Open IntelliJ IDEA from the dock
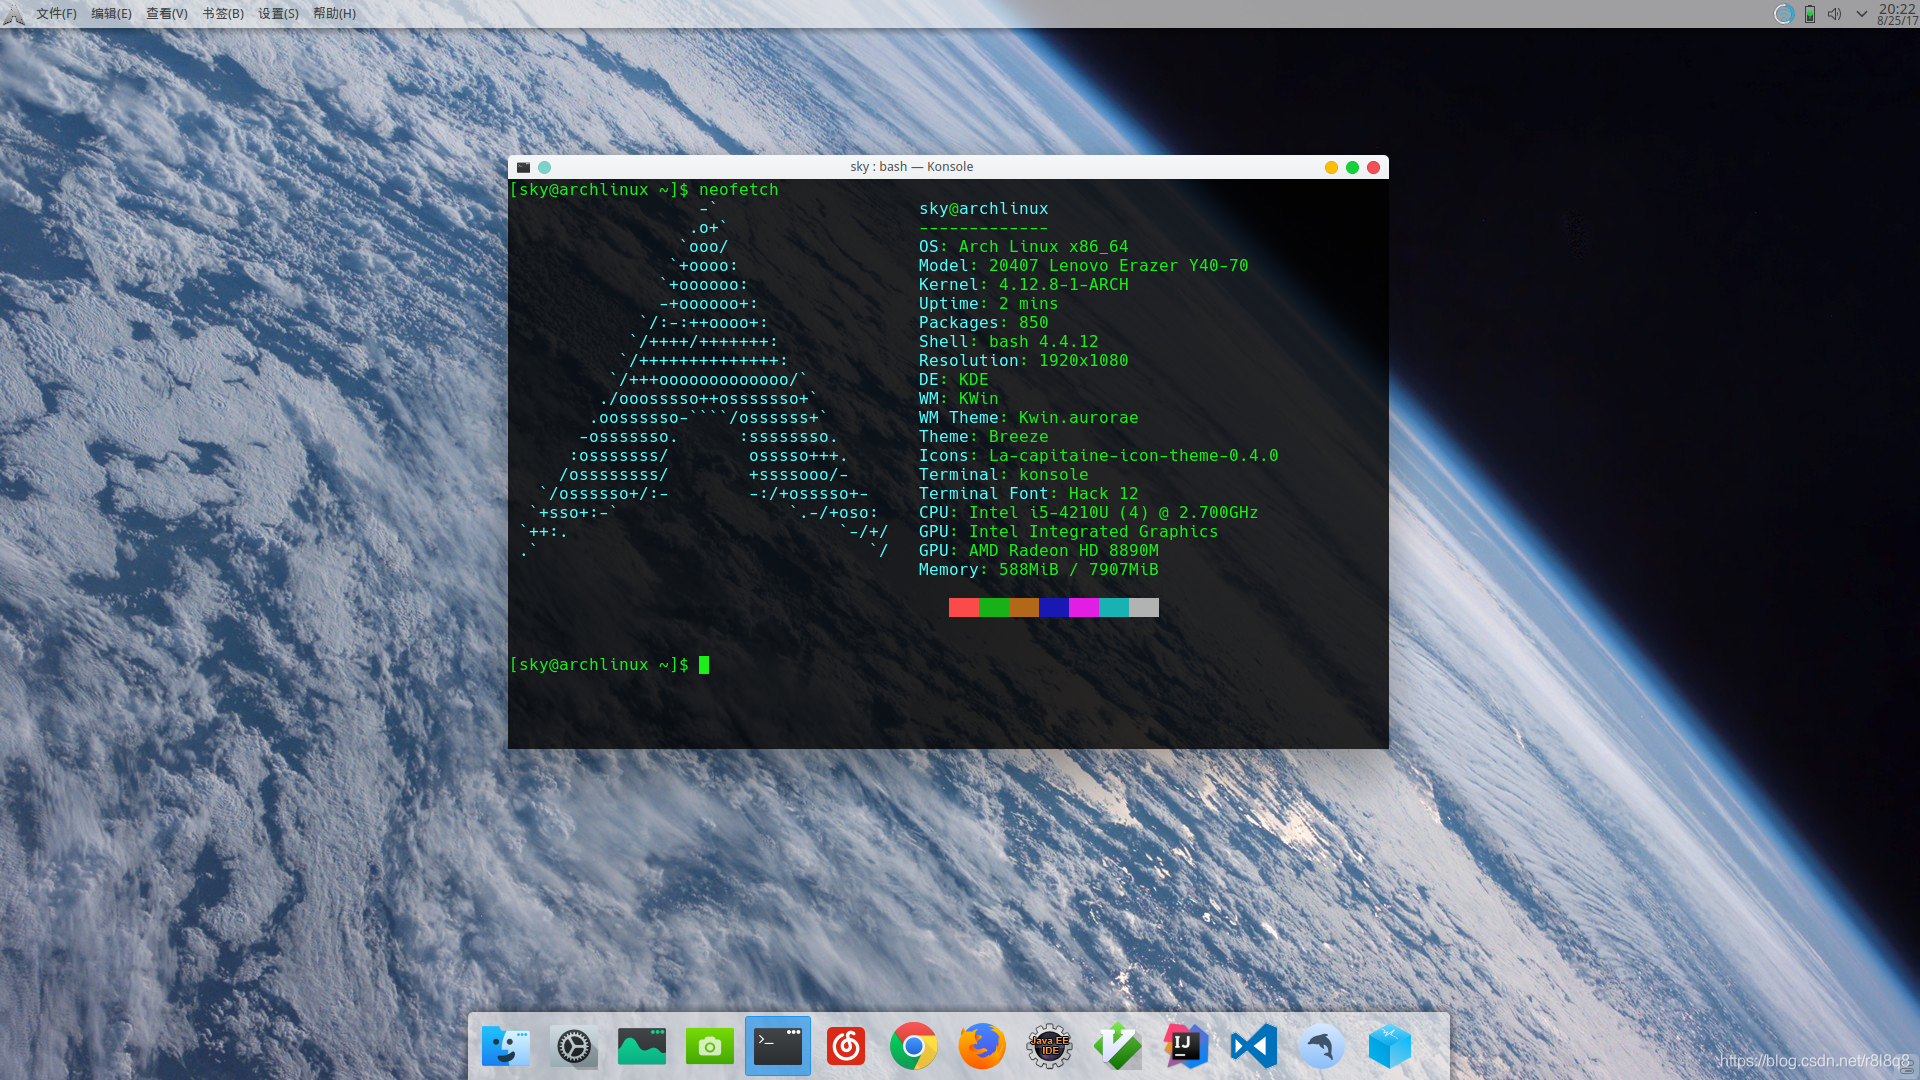1920x1080 pixels. coord(1186,1046)
